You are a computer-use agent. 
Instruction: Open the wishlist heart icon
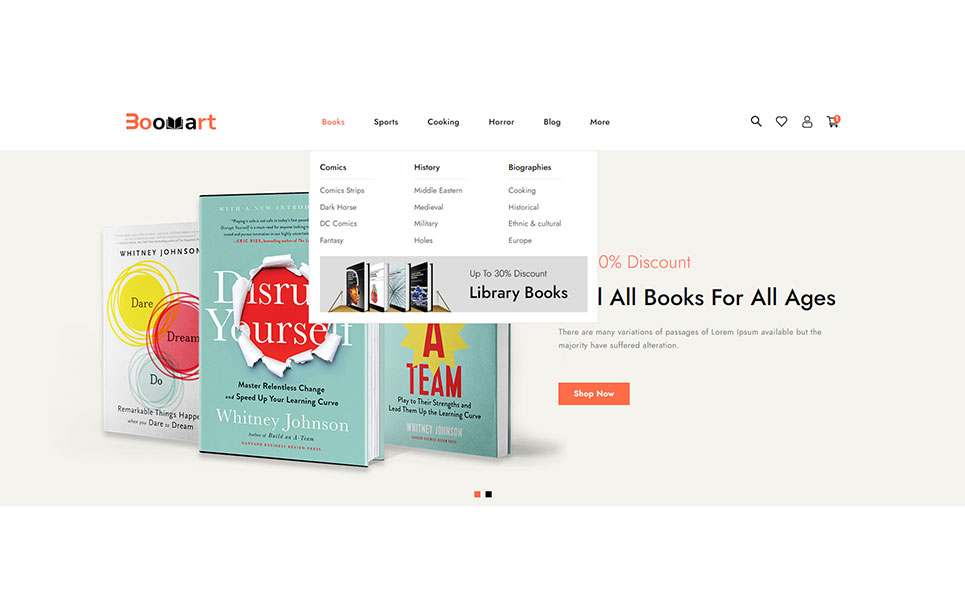click(781, 122)
